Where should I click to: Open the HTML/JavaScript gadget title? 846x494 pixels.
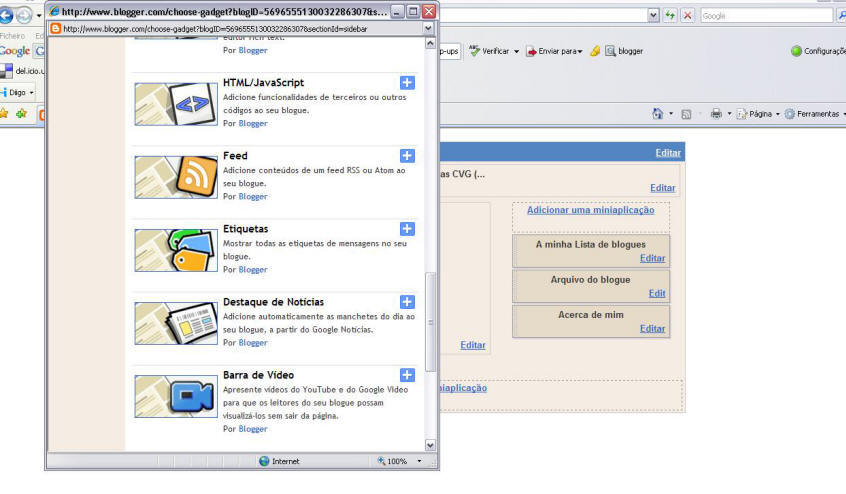point(263,83)
